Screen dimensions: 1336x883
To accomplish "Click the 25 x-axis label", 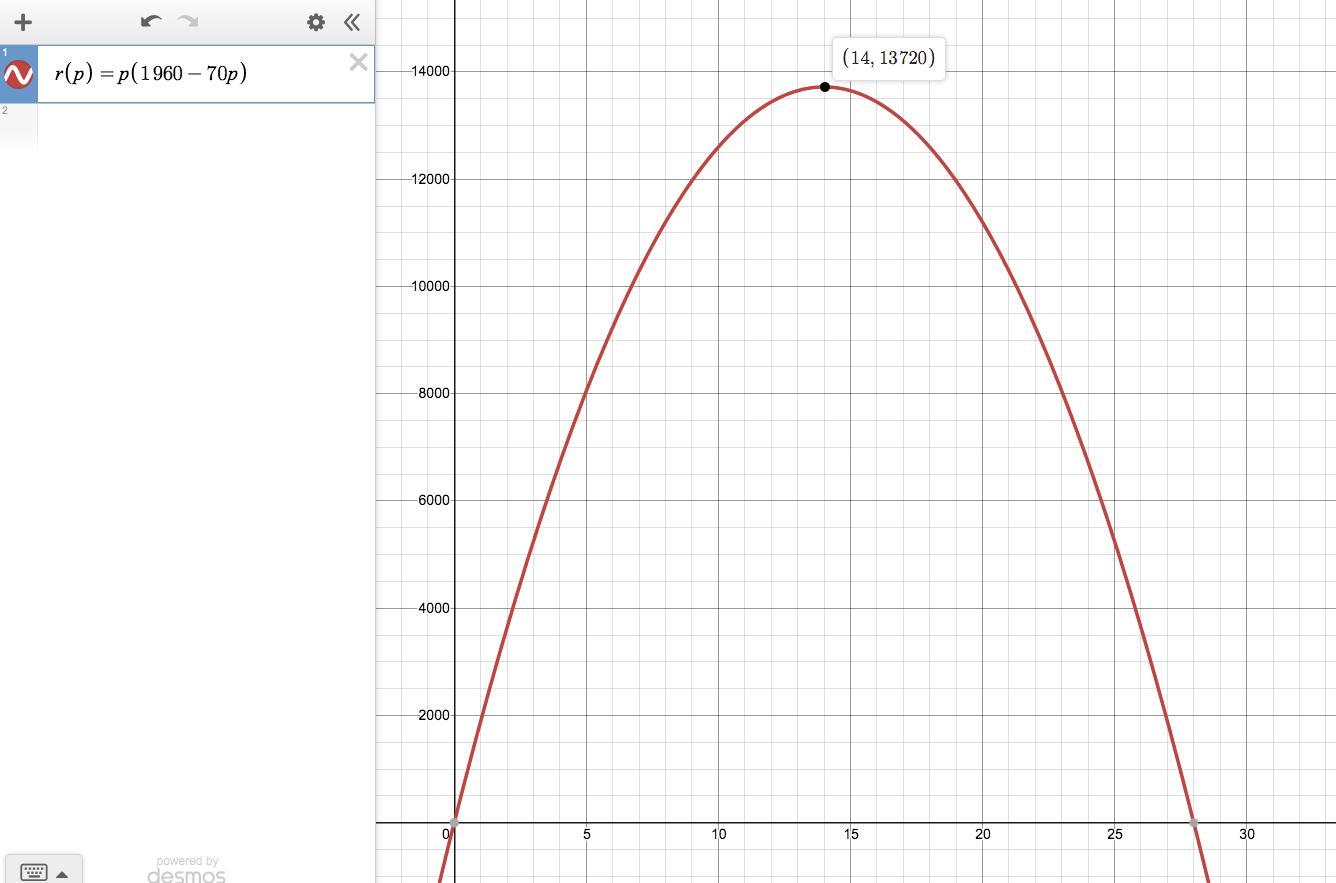I will click(1115, 834).
